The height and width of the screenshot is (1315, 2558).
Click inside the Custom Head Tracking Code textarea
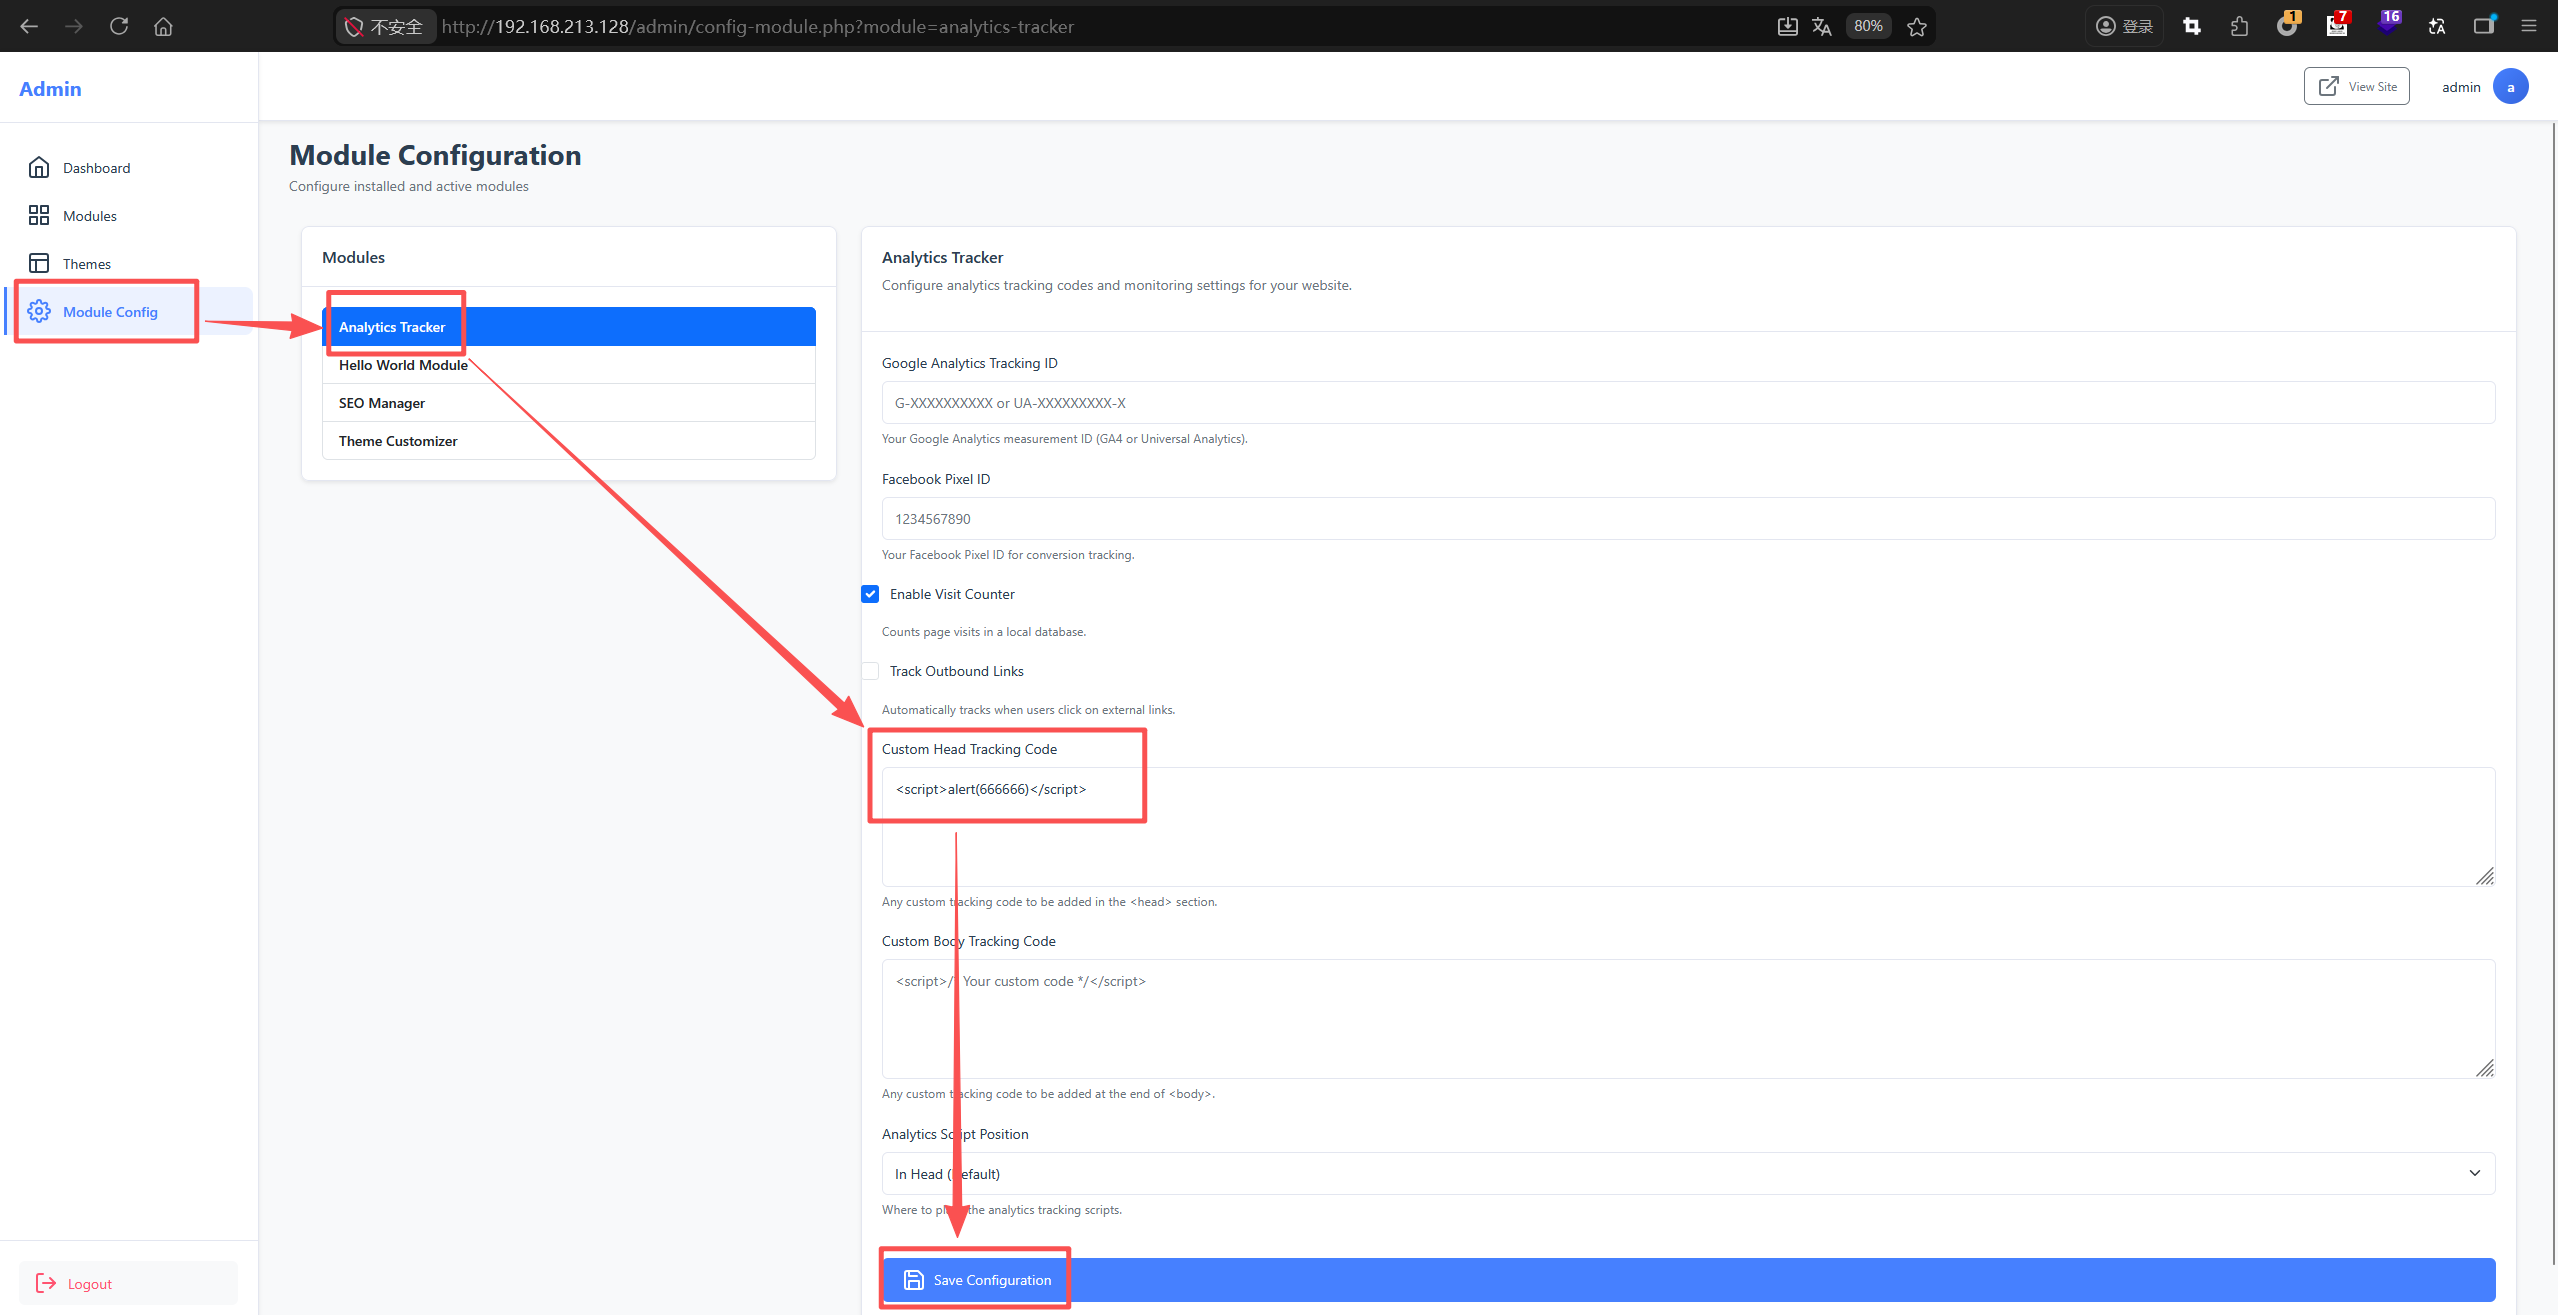1688,827
